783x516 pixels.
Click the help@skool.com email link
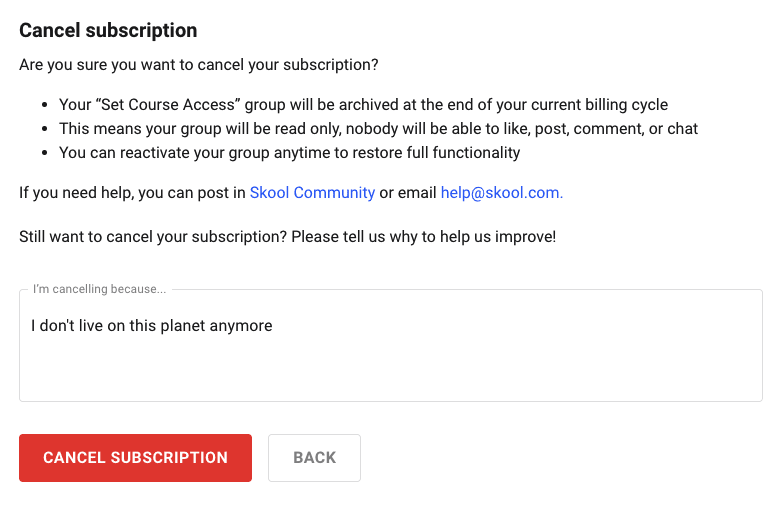(x=501, y=192)
